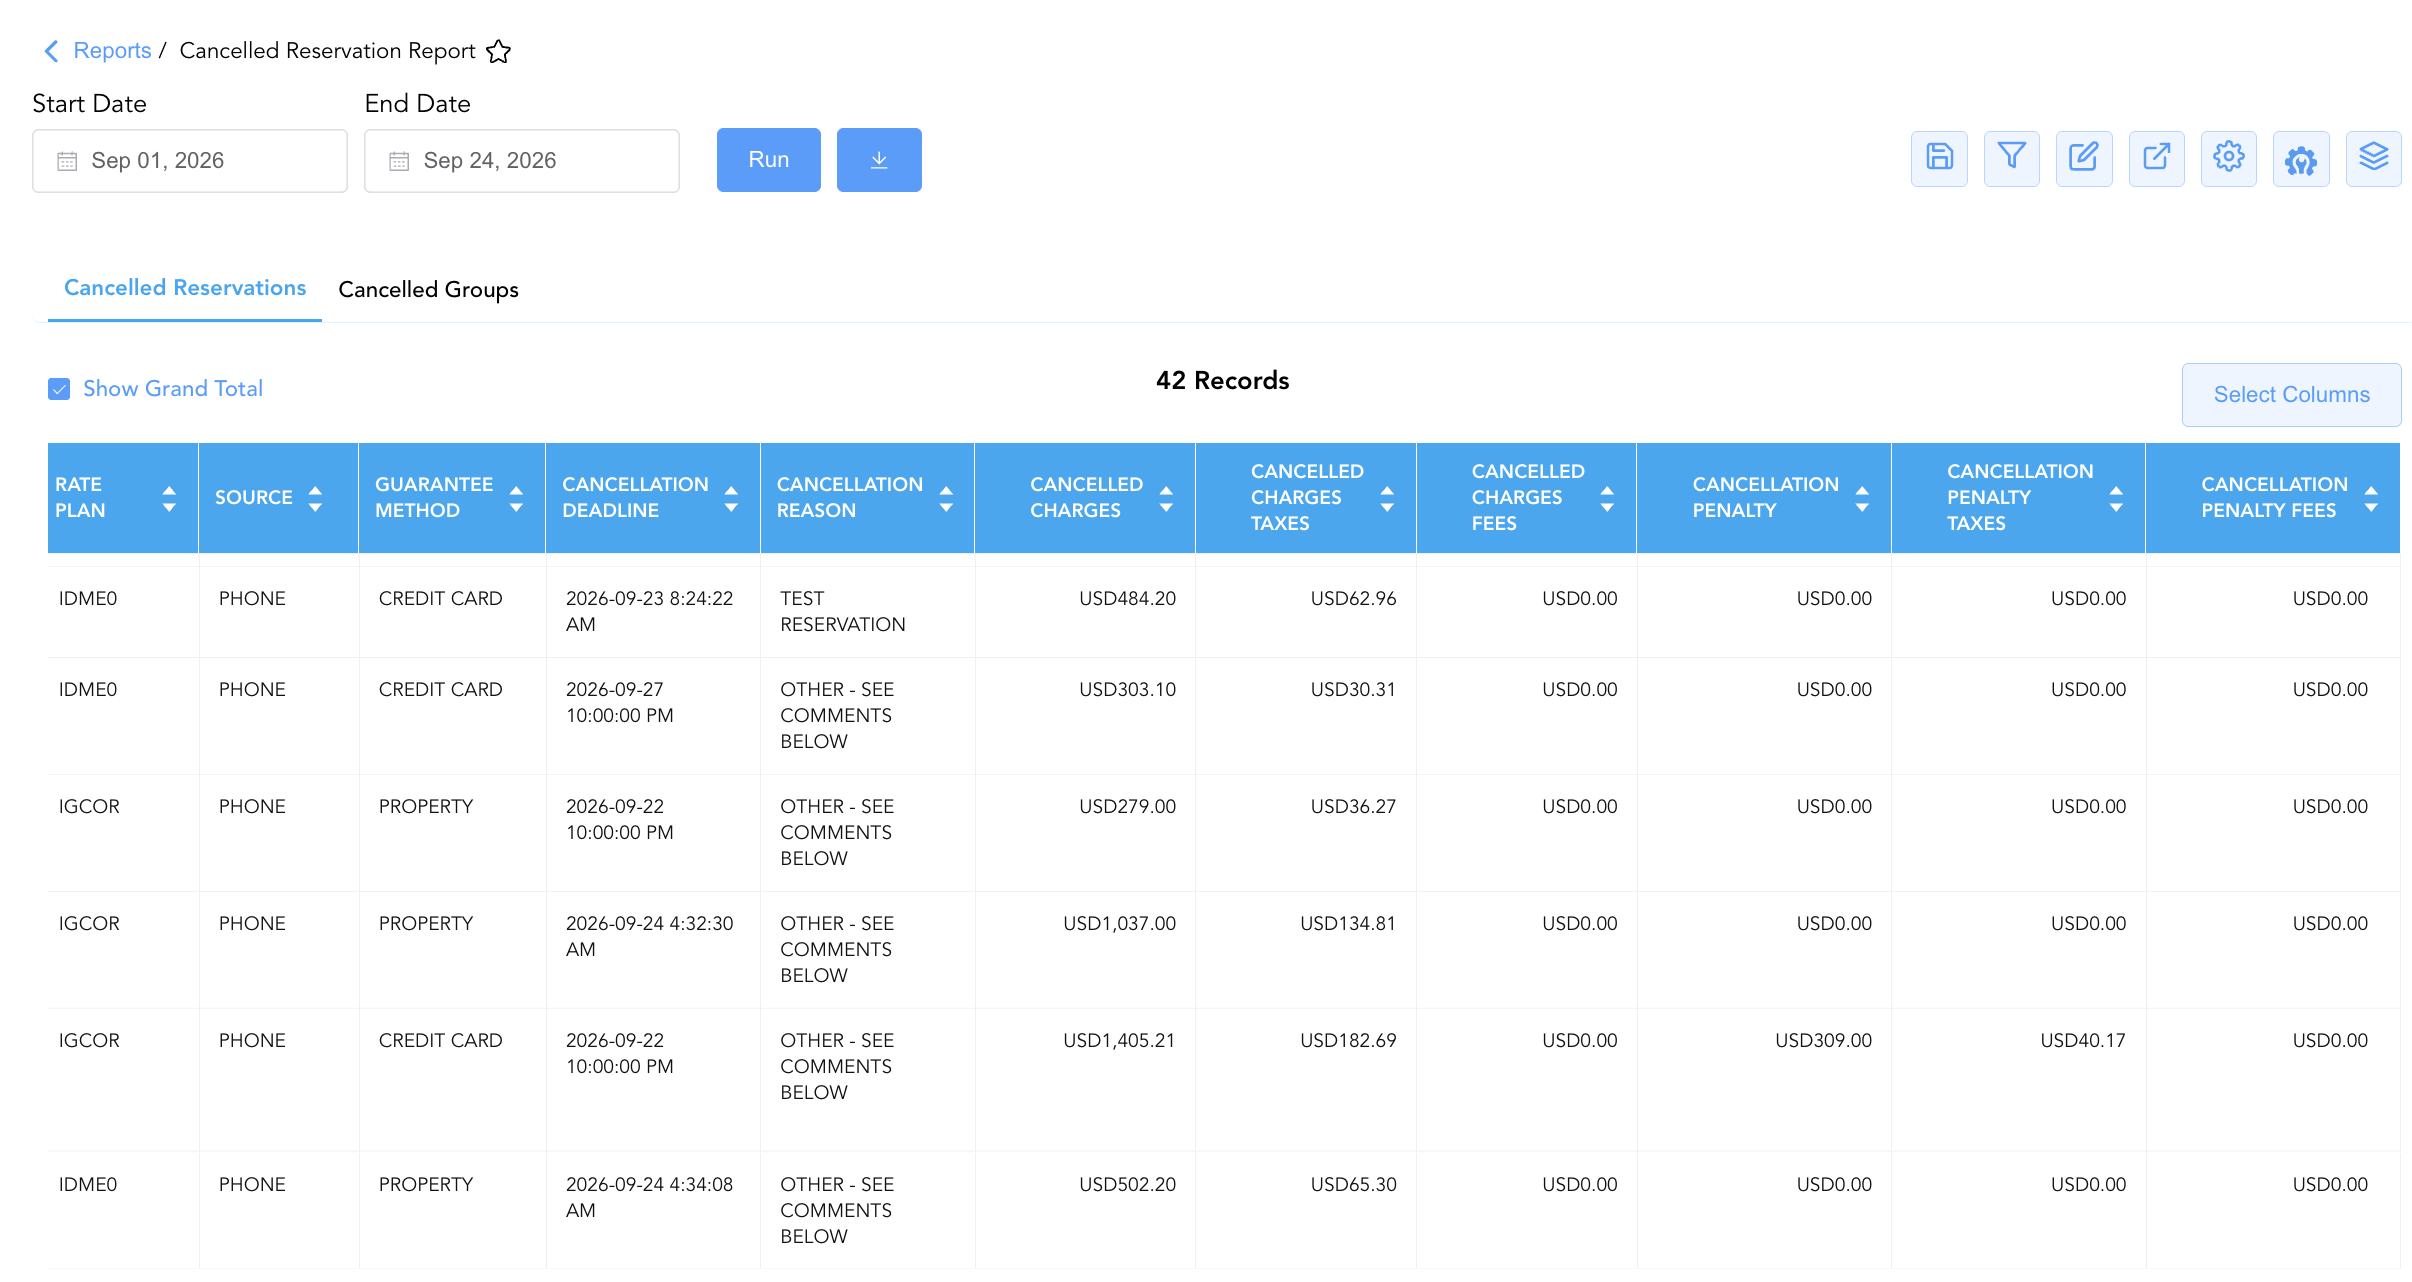
Task: Click USD309.00 cancellation penalty value
Action: [x=1823, y=1041]
